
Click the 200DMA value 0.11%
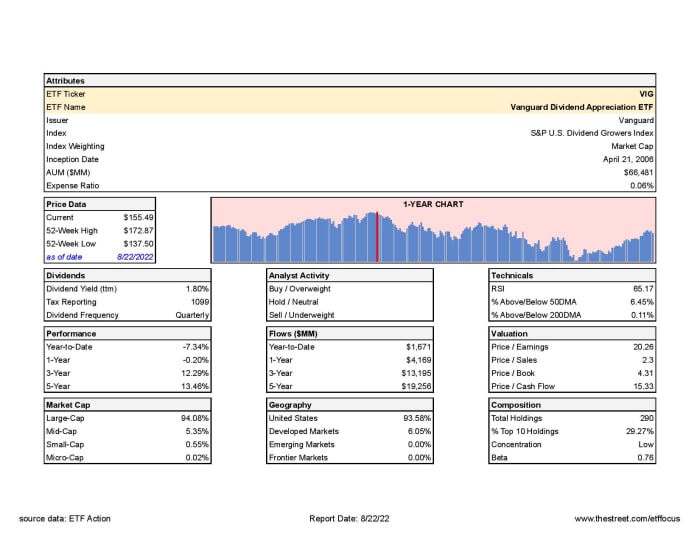tap(642, 315)
